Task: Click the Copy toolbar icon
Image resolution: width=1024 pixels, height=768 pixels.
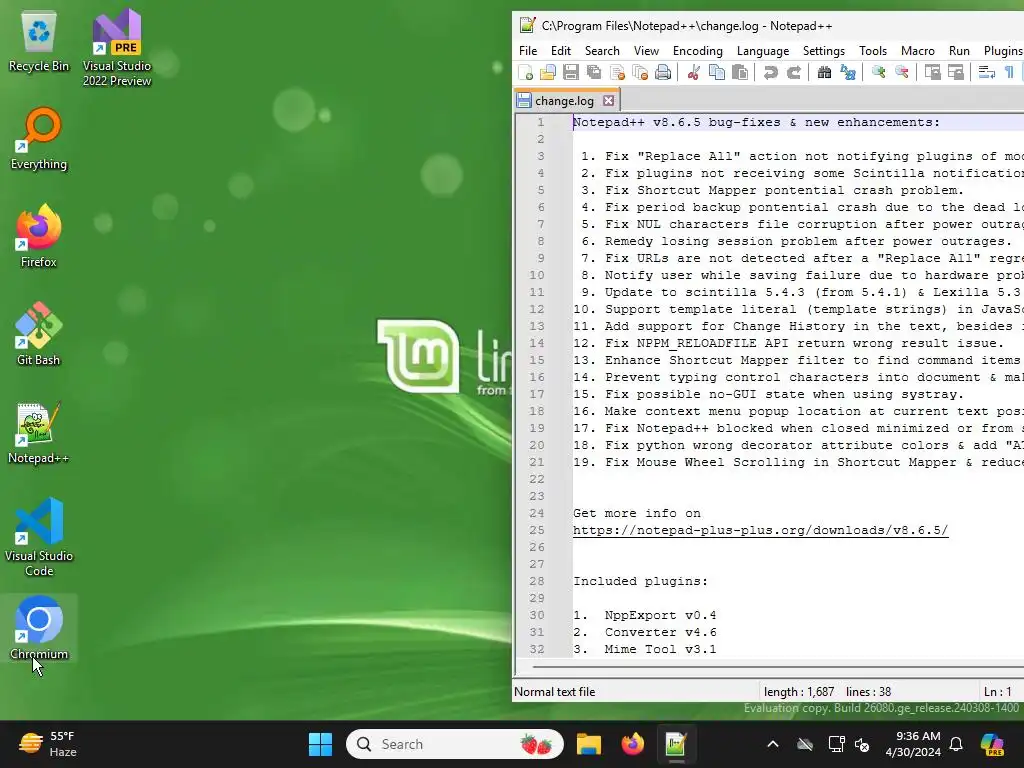Action: tap(716, 72)
